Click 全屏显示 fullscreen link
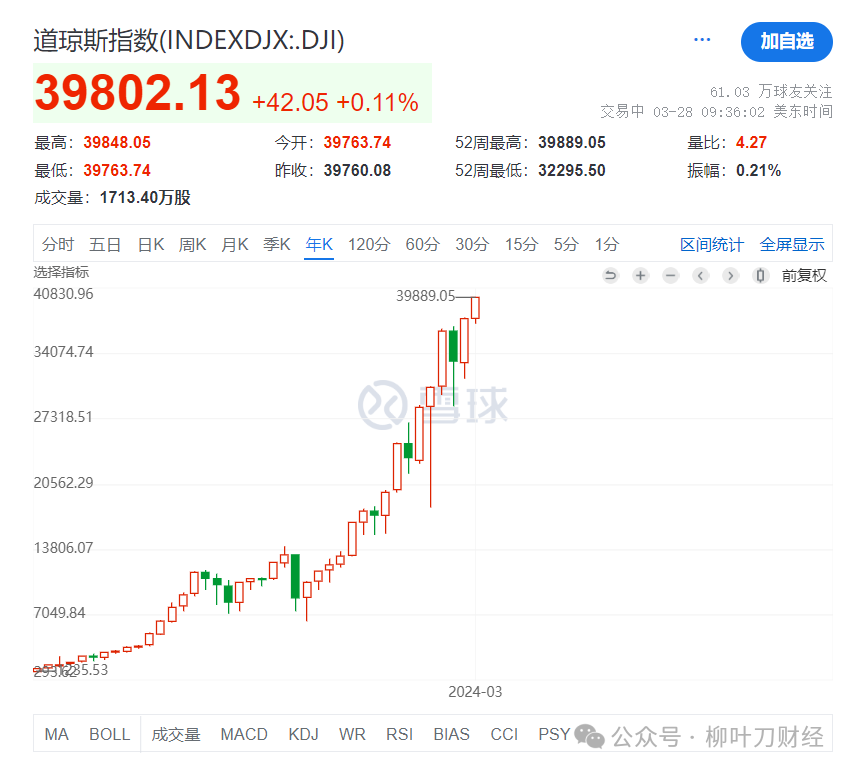The width and height of the screenshot is (851, 771). (792, 245)
